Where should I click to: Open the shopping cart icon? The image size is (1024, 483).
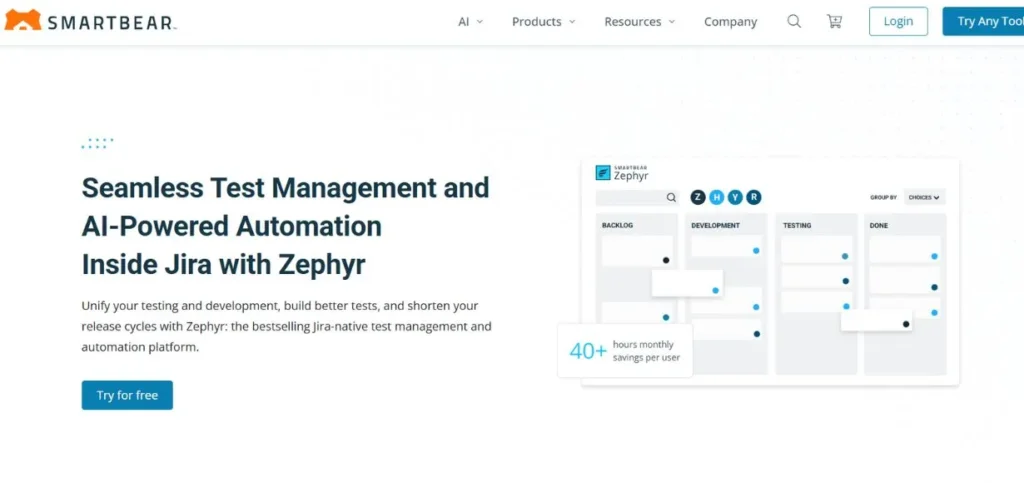[x=834, y=22]
